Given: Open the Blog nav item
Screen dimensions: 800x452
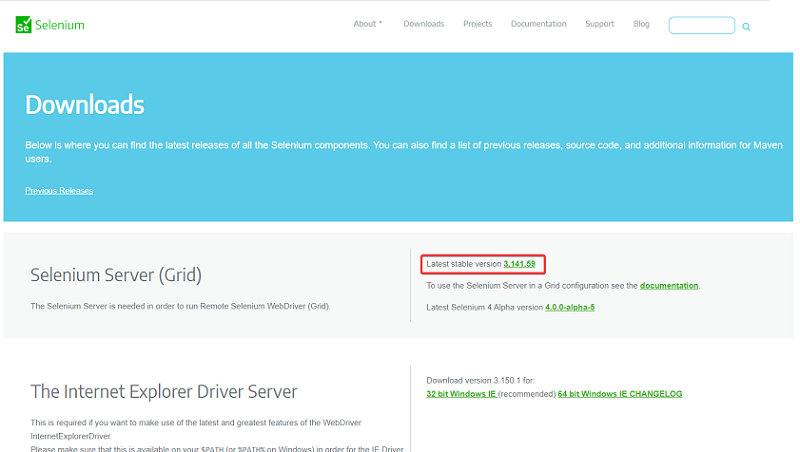Looking at the screenshot, I should click(641, 23).
